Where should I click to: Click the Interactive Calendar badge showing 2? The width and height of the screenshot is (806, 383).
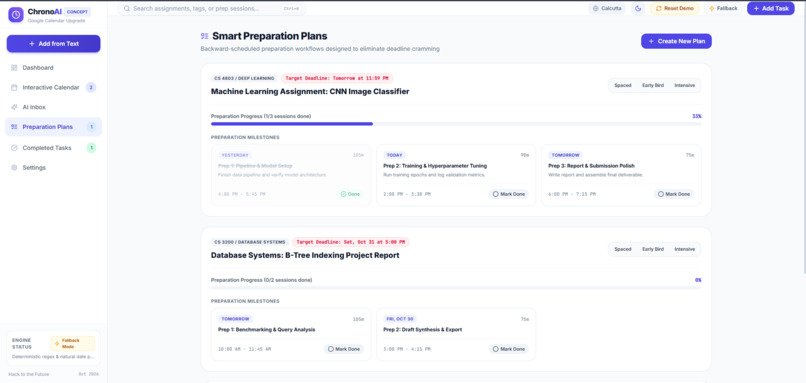[x=91, y=87]
